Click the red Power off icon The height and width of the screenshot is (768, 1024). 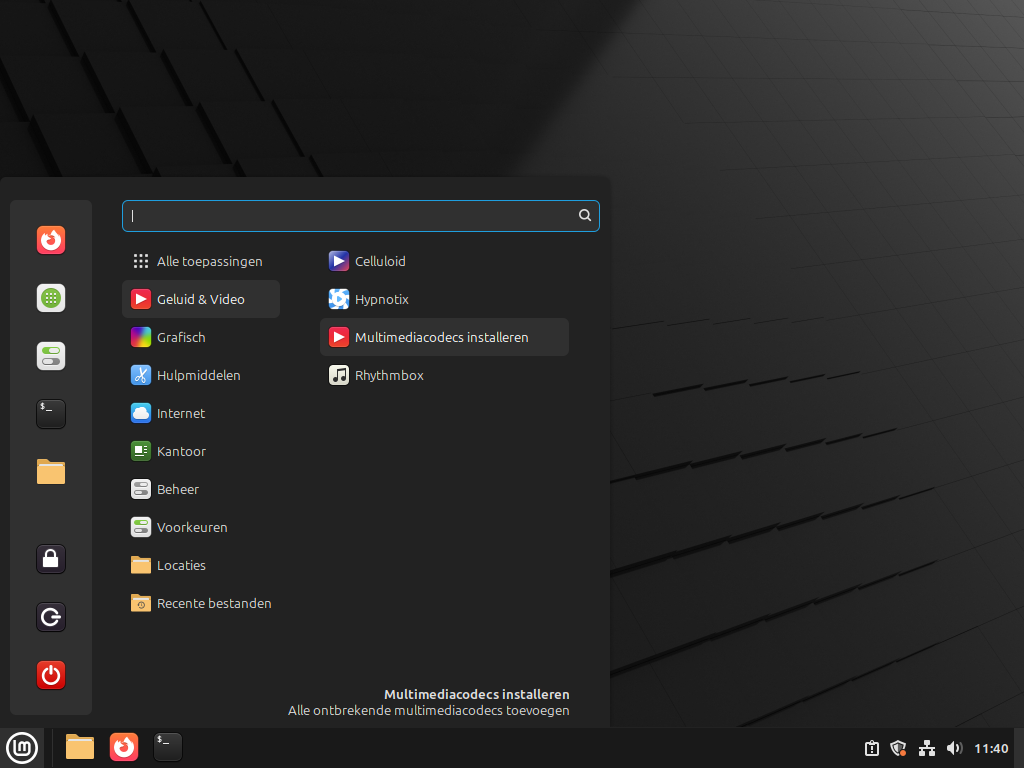(51, 675)
